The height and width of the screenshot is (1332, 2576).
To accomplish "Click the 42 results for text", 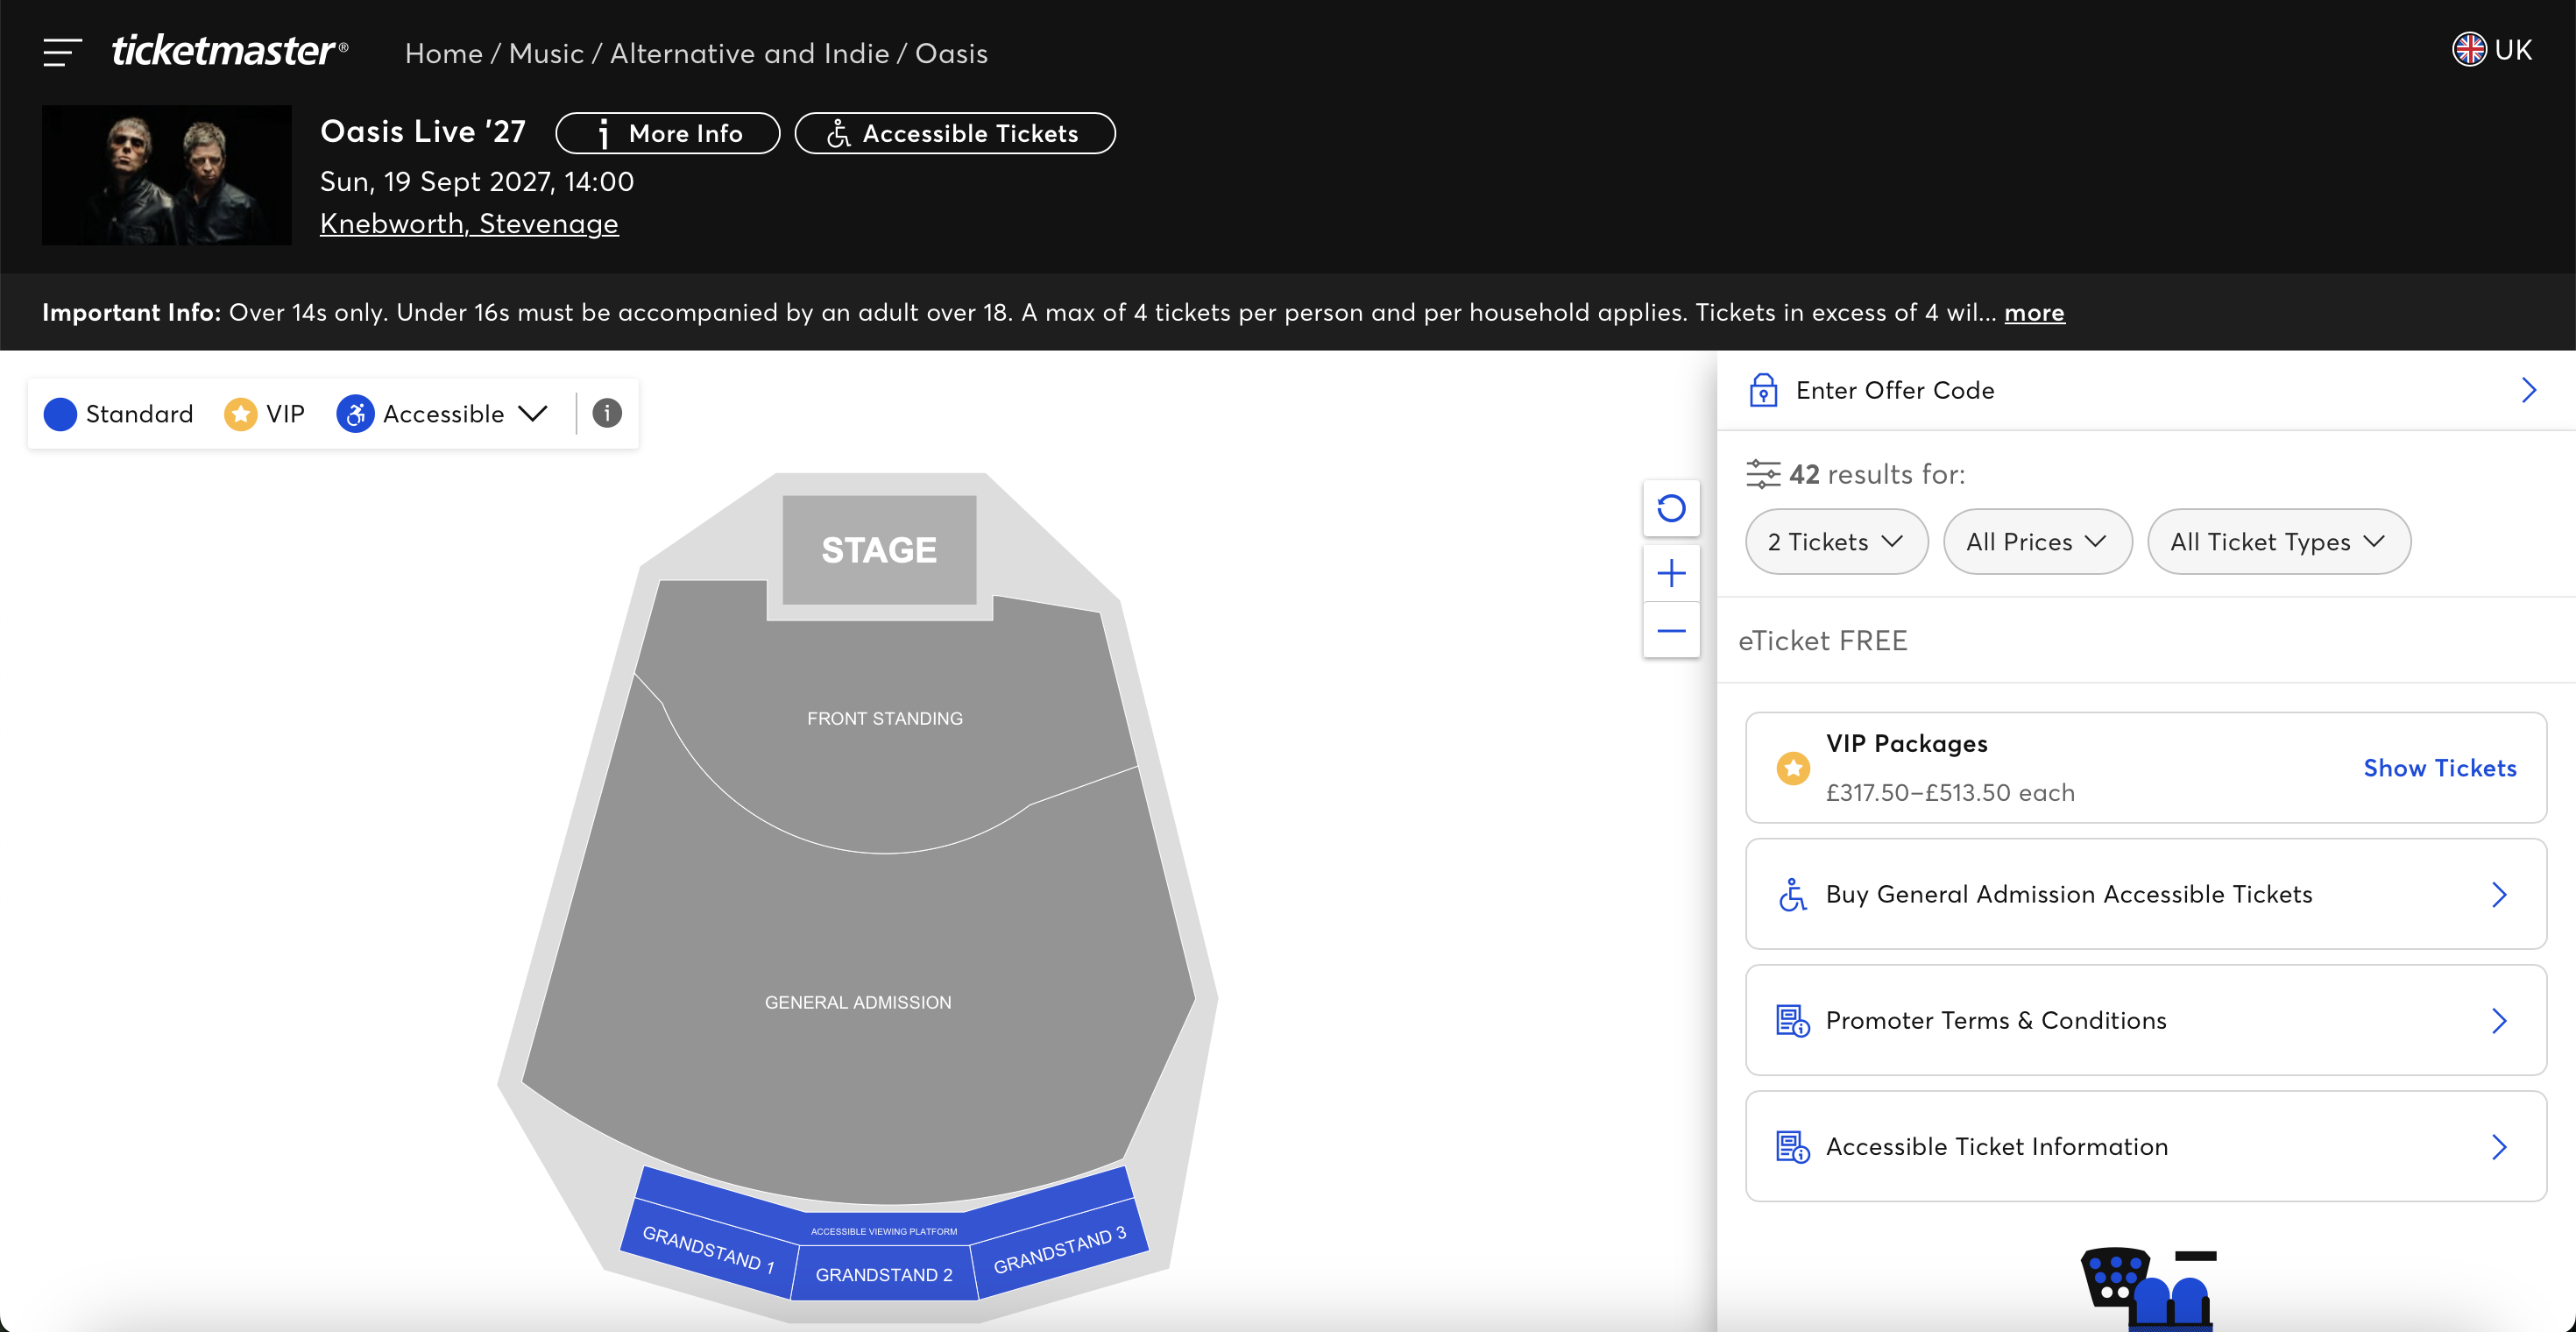I will [1876, 474].
